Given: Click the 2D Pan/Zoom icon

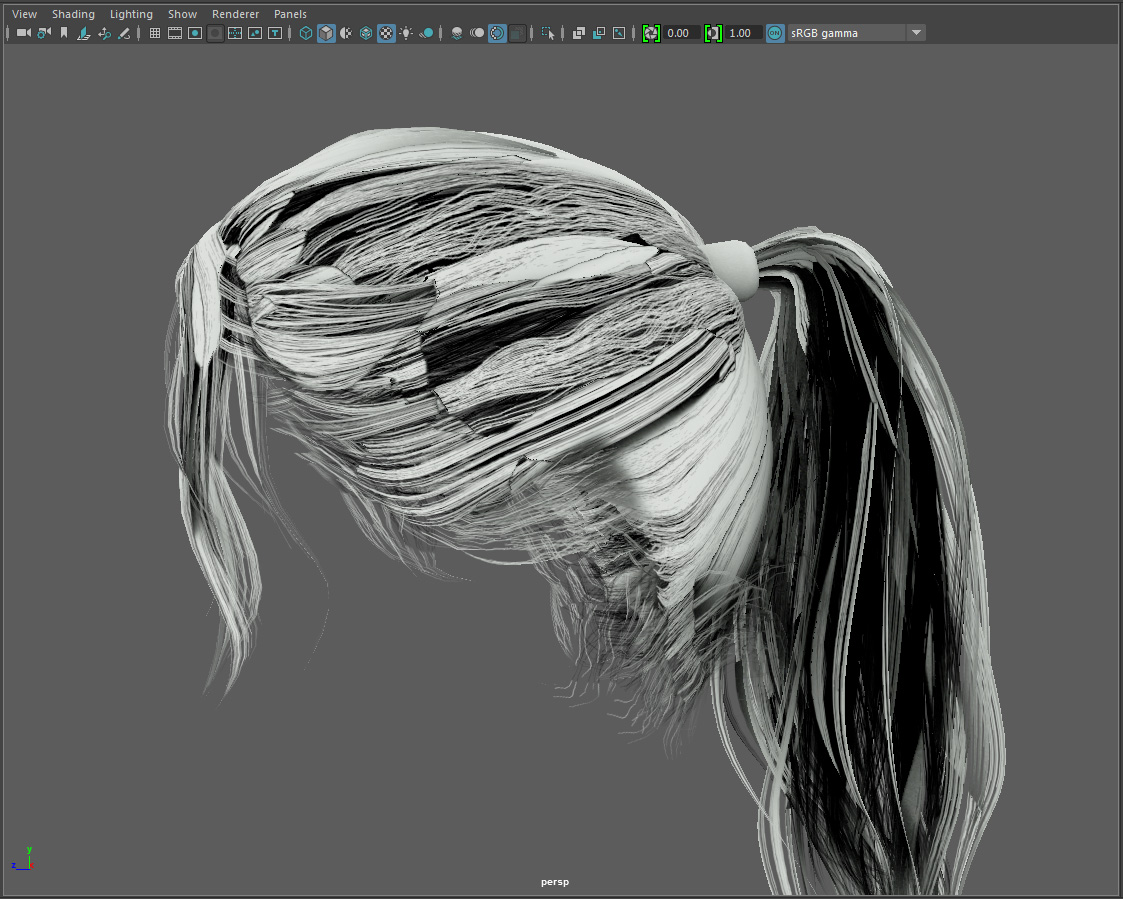Looking at the screenshot, I should [104, 33].
